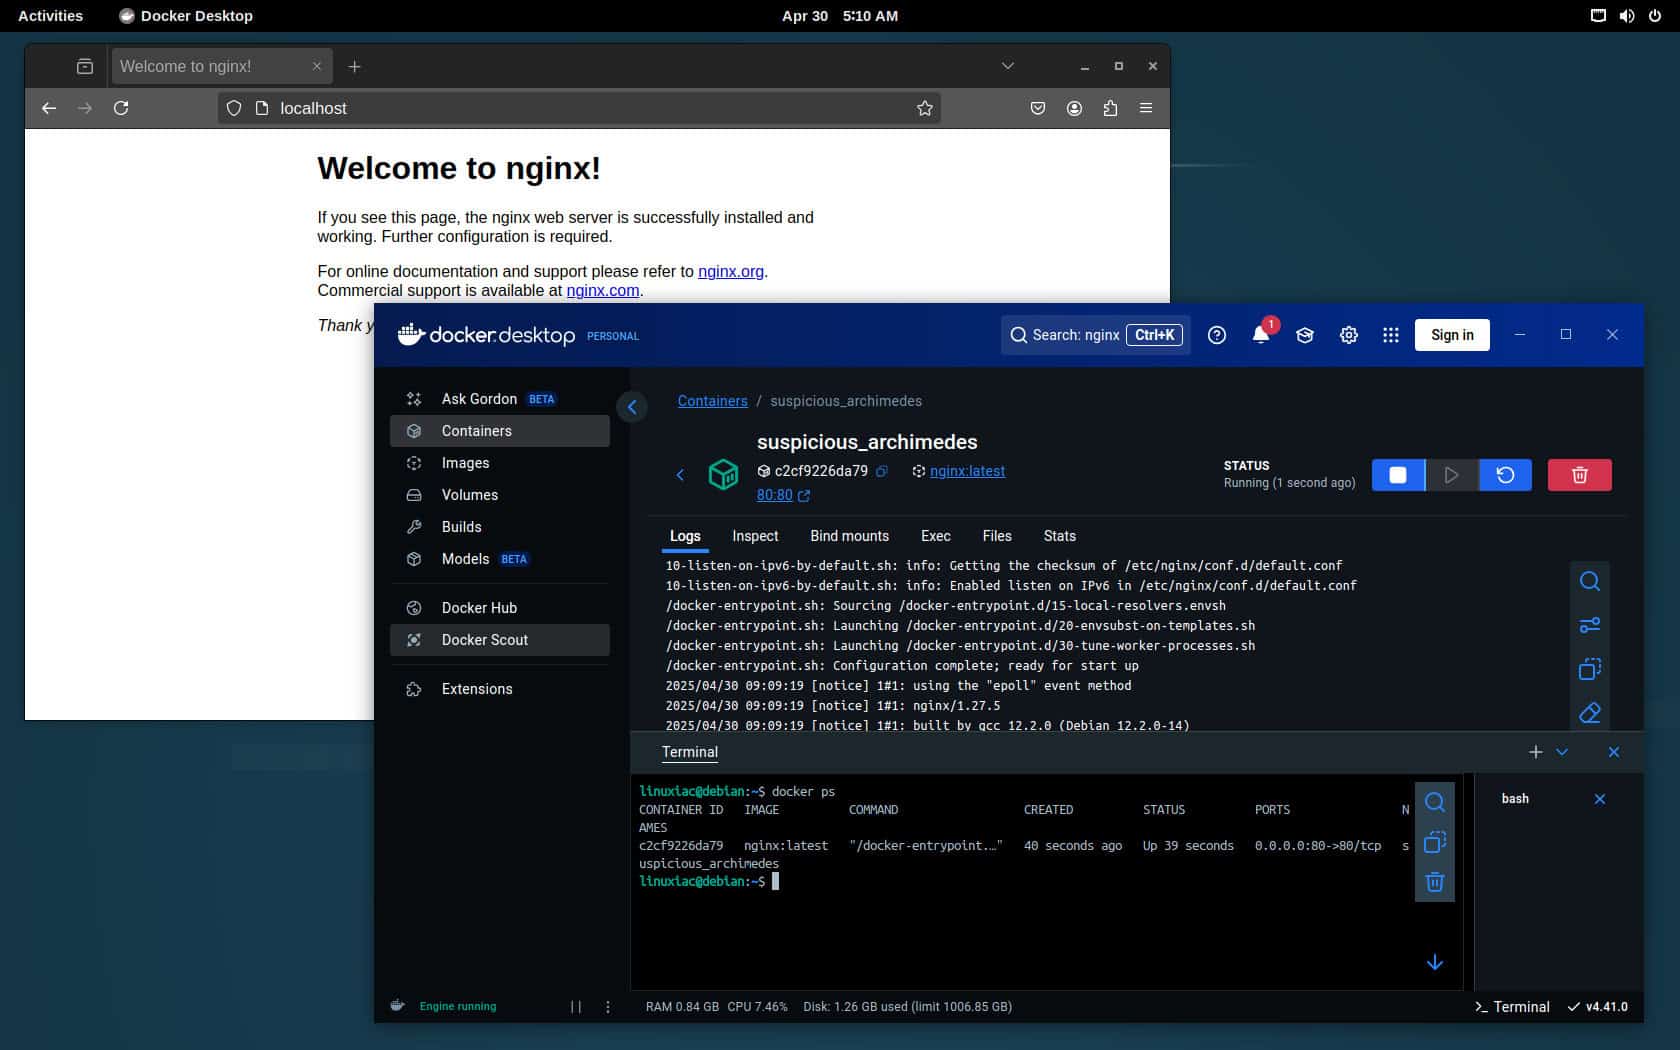
Task: Open the Ask Gordon assistant
Action: (481, 398)
